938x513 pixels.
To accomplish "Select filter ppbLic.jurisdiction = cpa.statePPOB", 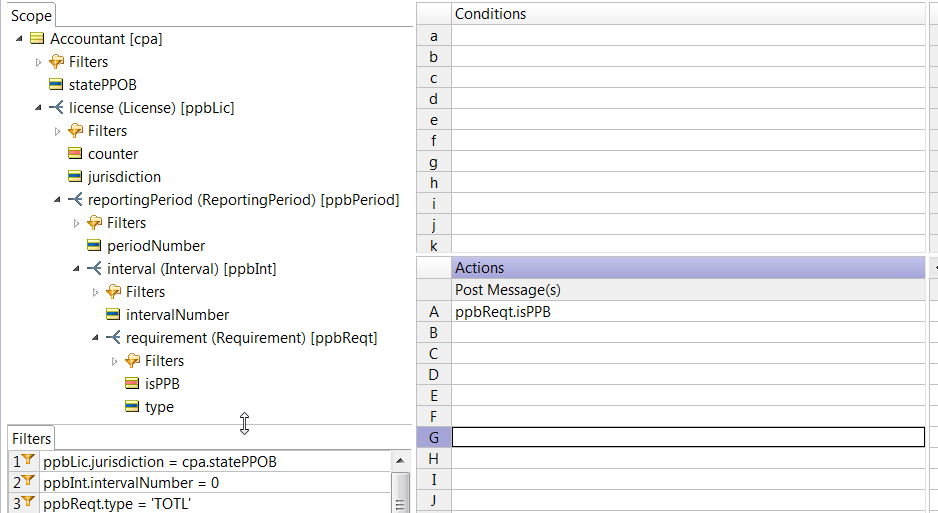I will click(x=215, y=462).
